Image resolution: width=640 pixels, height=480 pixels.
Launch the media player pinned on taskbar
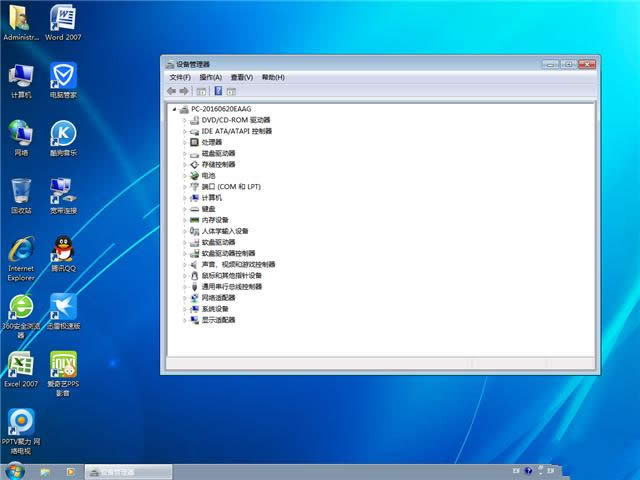[71, 472]
